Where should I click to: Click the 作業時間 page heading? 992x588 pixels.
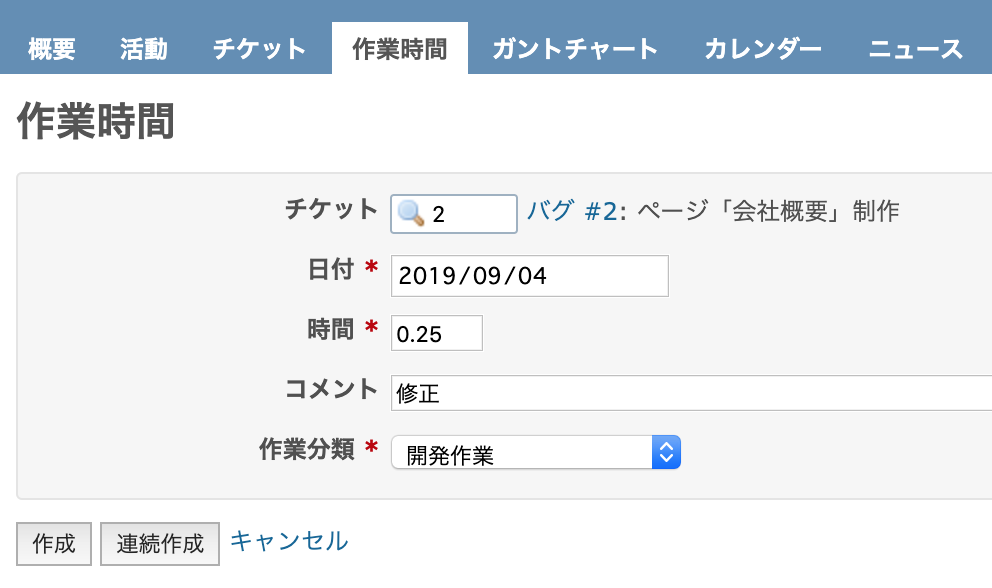point(96,121)
